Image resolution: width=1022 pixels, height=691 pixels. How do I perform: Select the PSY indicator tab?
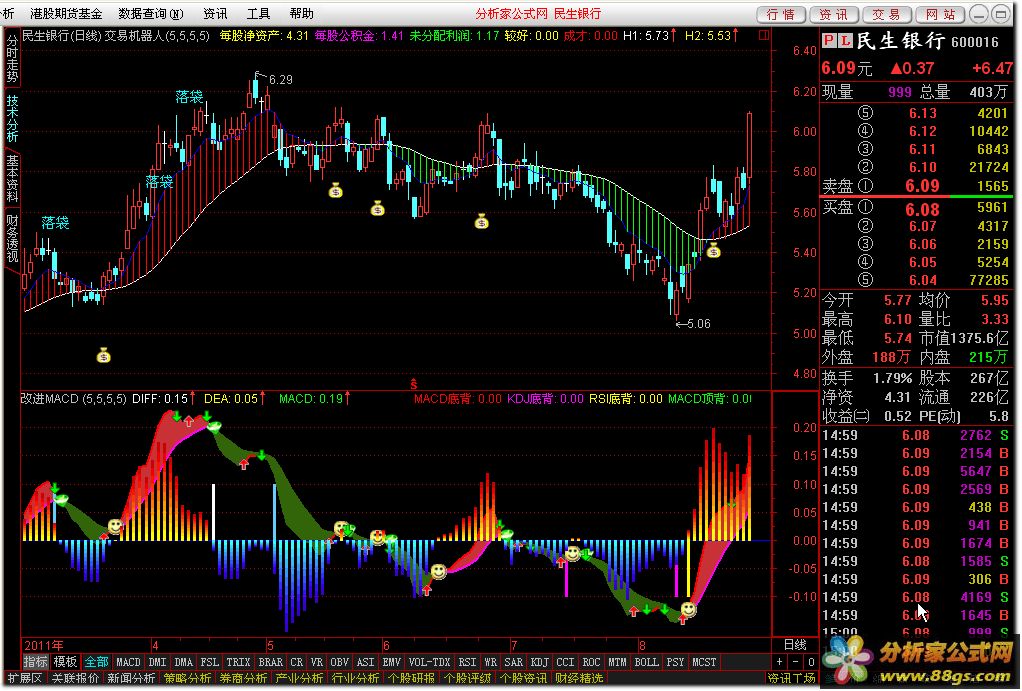point(676,662)
